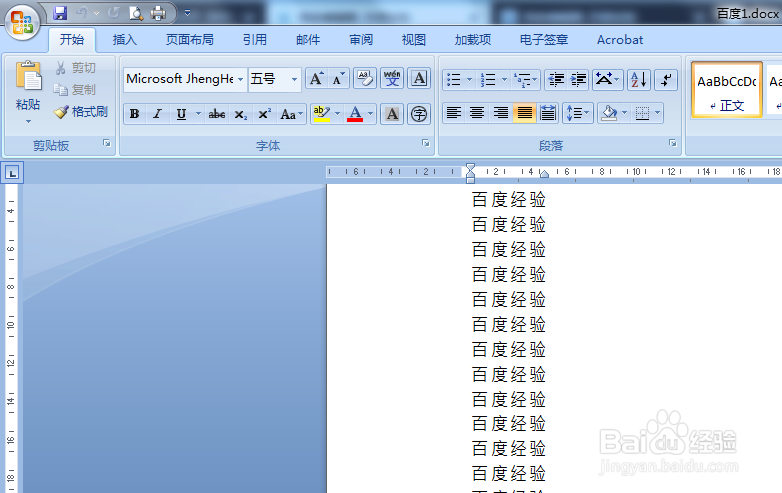The height and width of the screenshot is (493, 782).
Task: Open the 引用 (References) tab
Action: pos(255,40)
